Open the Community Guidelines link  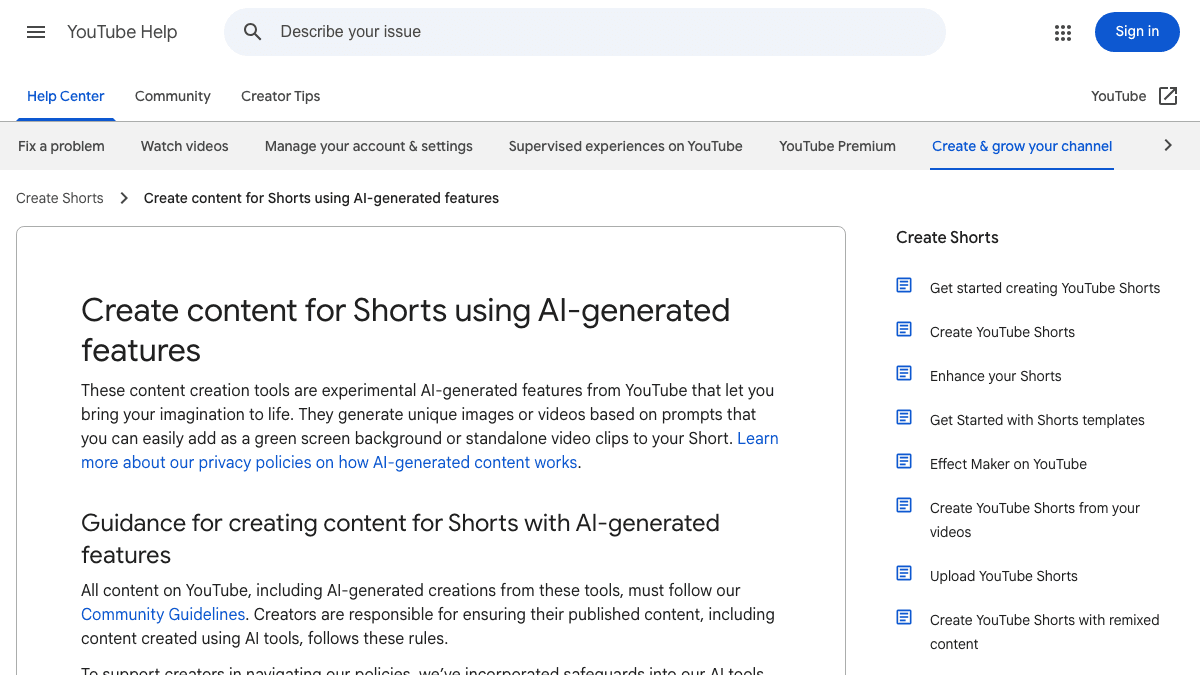click(x=163, y=614)
